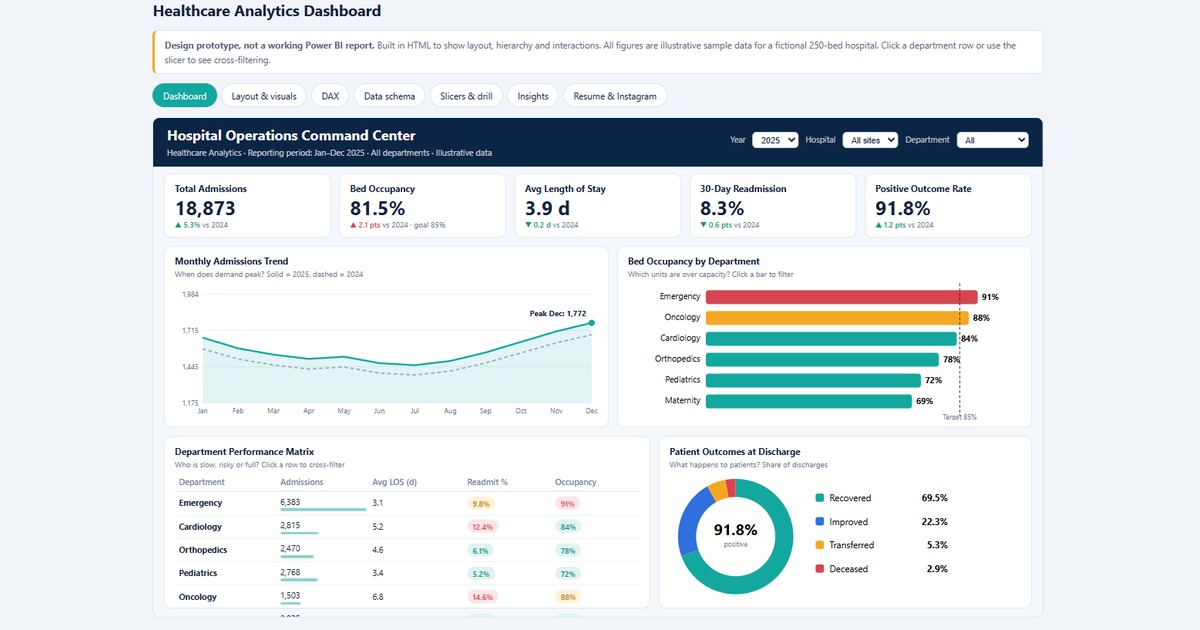The image size is (1200, 630).
Task: Open the Insights tab
Action: [533, 96]
